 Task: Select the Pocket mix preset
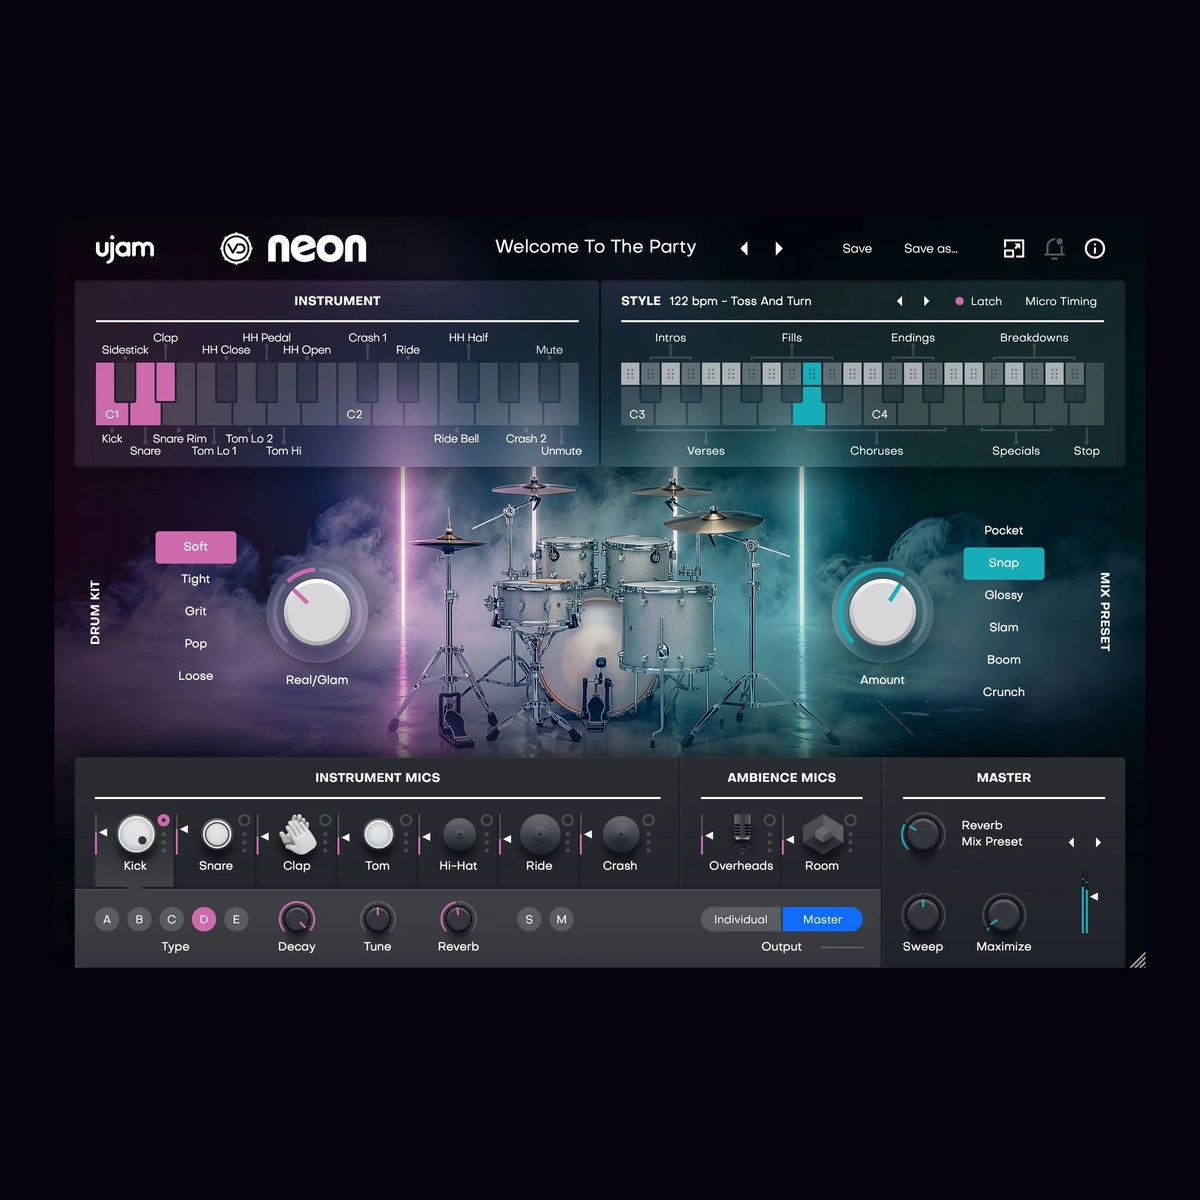click(1004, 531)
